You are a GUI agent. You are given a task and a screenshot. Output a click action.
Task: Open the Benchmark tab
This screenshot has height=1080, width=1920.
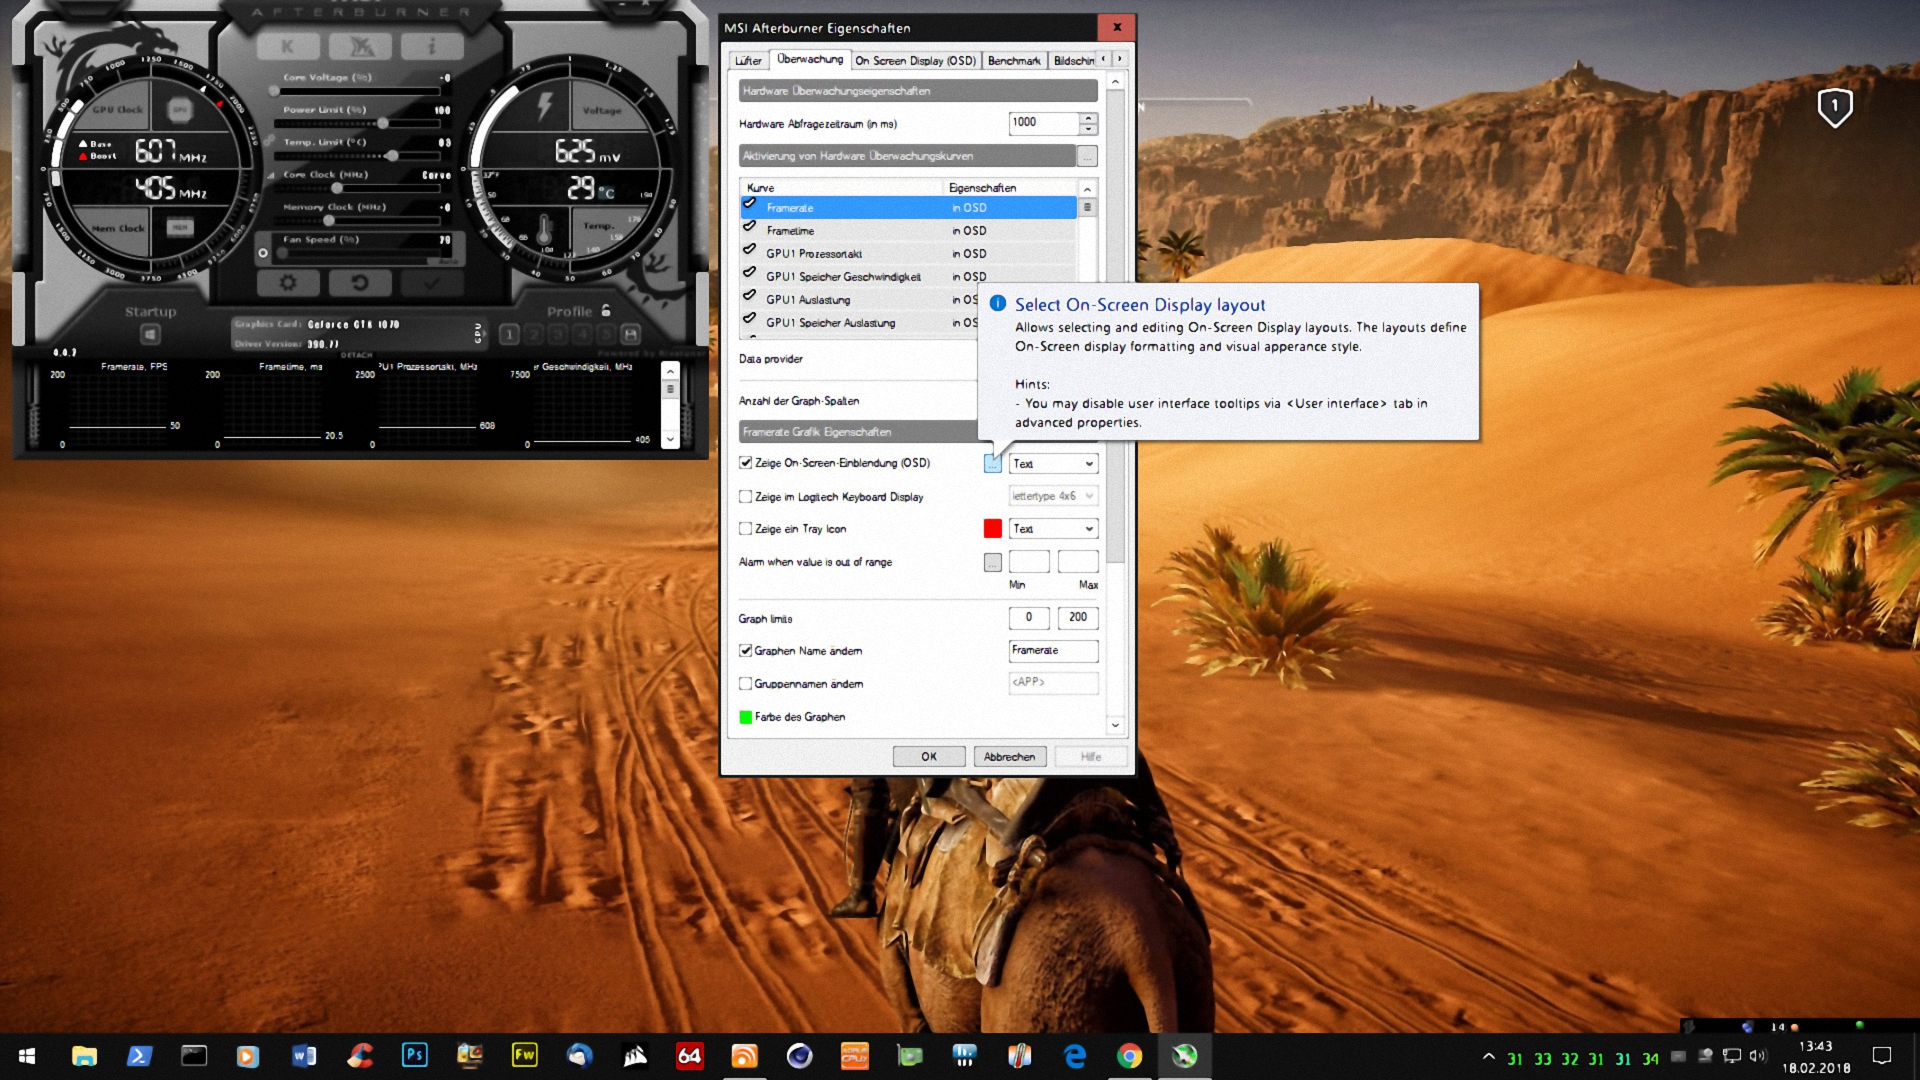pos(1013,61)
